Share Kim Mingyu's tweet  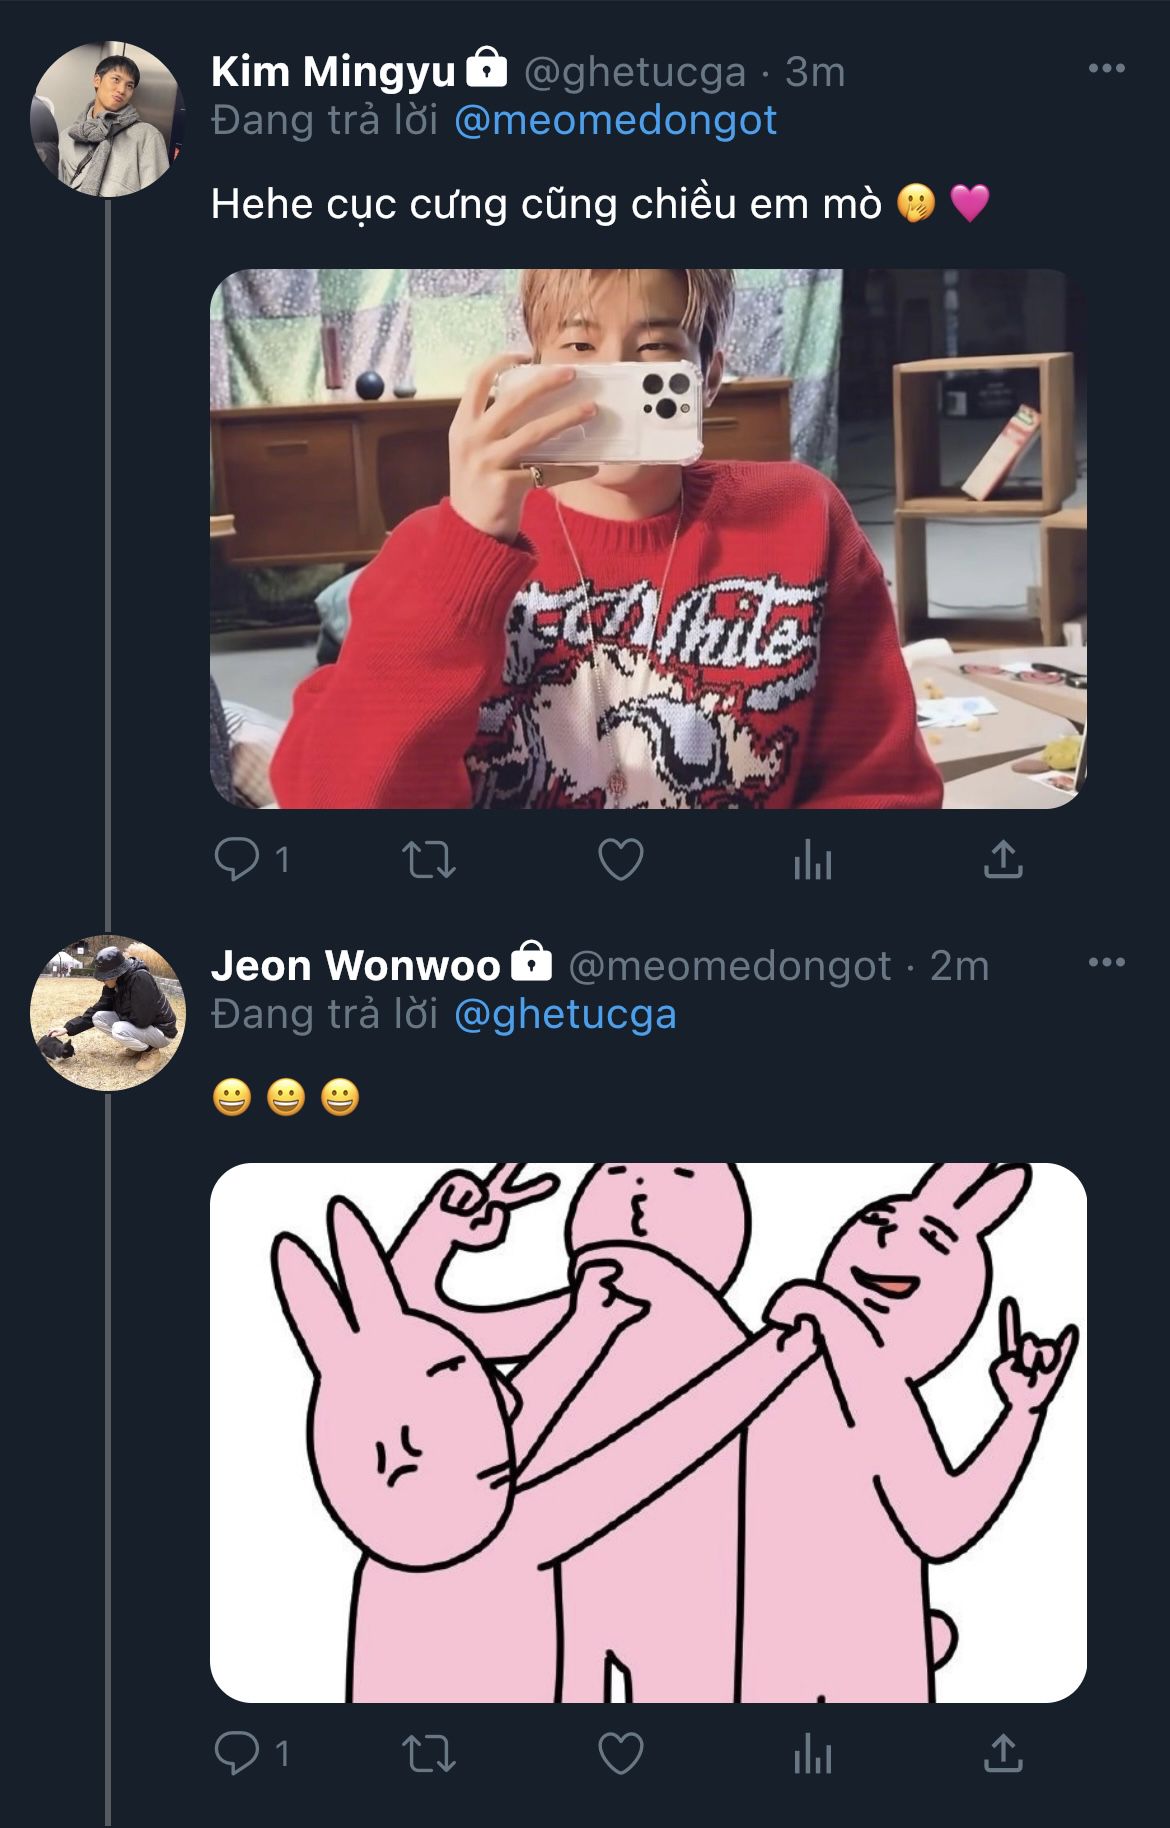tap(1003, 859)
